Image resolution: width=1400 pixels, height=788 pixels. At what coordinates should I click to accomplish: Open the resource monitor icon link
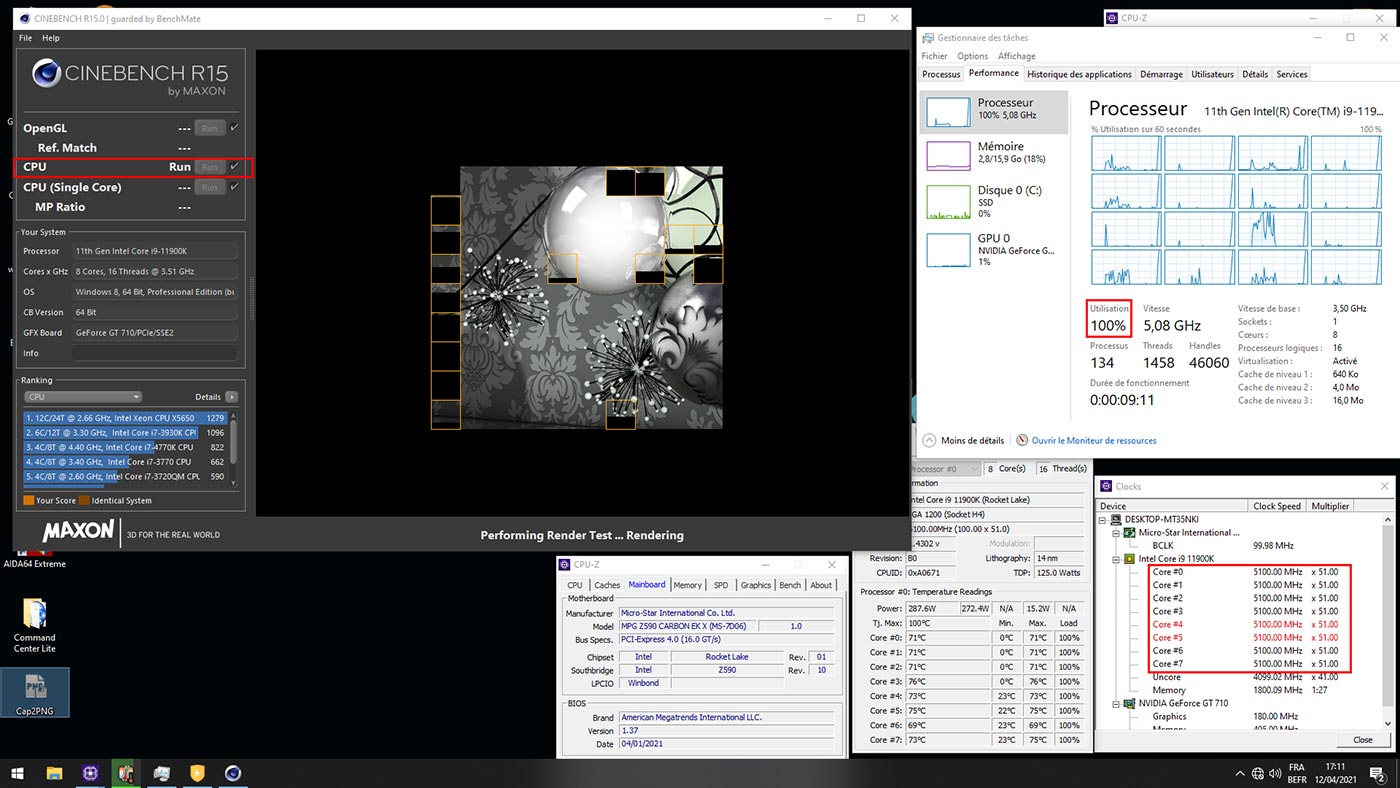point(1023,440)
